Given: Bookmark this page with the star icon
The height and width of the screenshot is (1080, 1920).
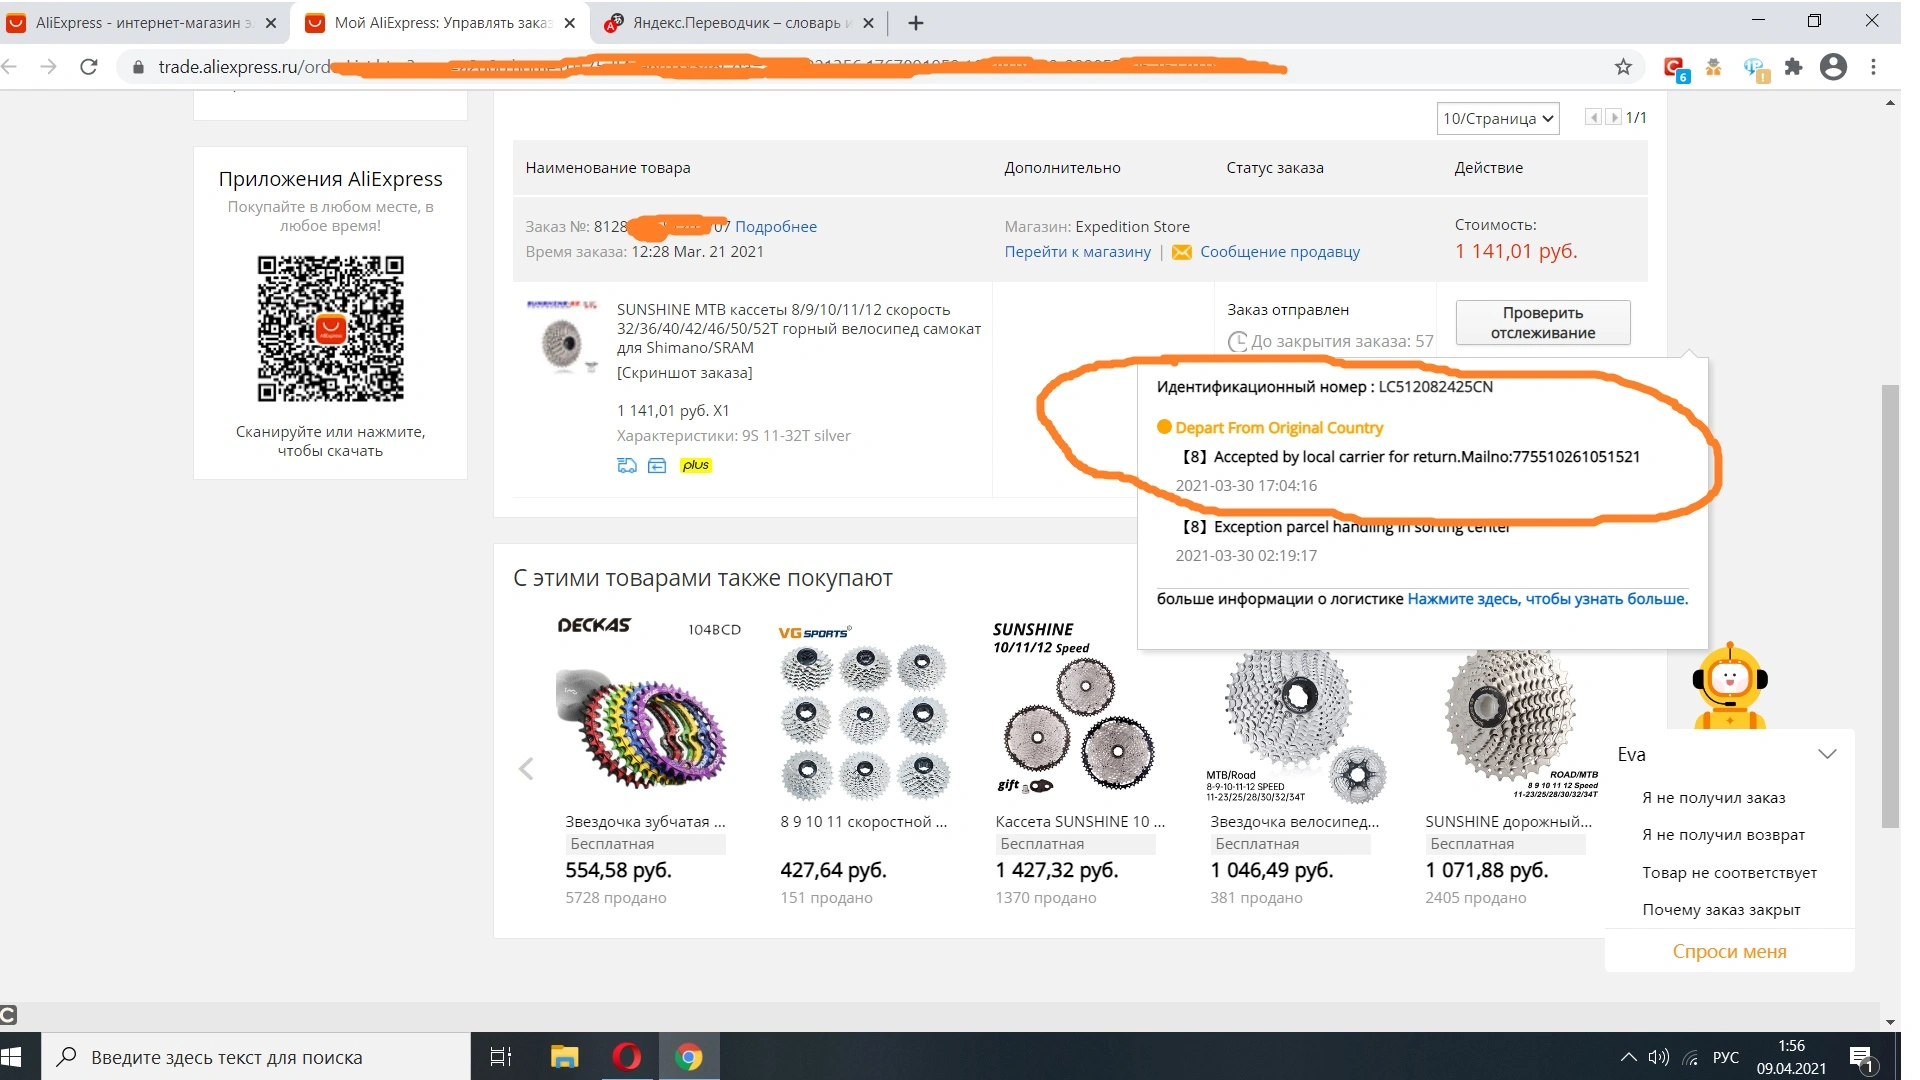Looking at the screenshot, I should 1623,67.
